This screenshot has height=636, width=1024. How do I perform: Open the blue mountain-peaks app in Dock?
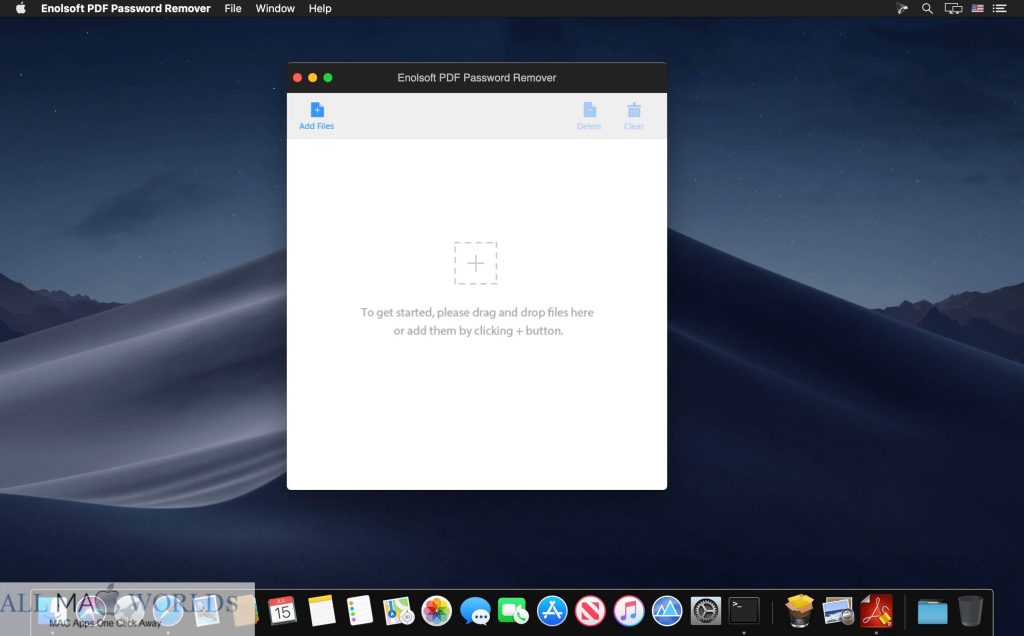click(x=667, y=611)
